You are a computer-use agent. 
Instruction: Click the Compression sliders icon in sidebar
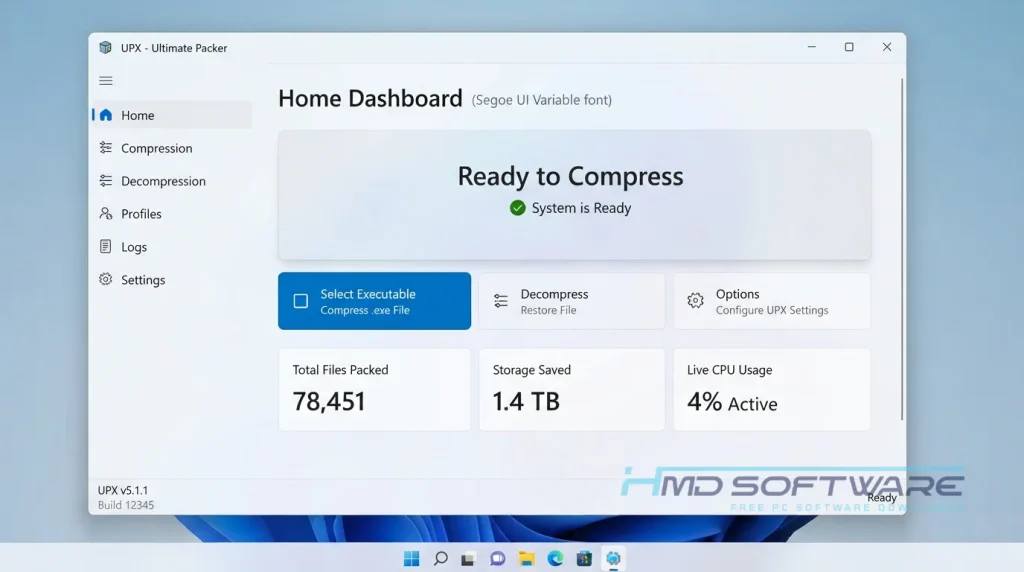coord(106,148)
